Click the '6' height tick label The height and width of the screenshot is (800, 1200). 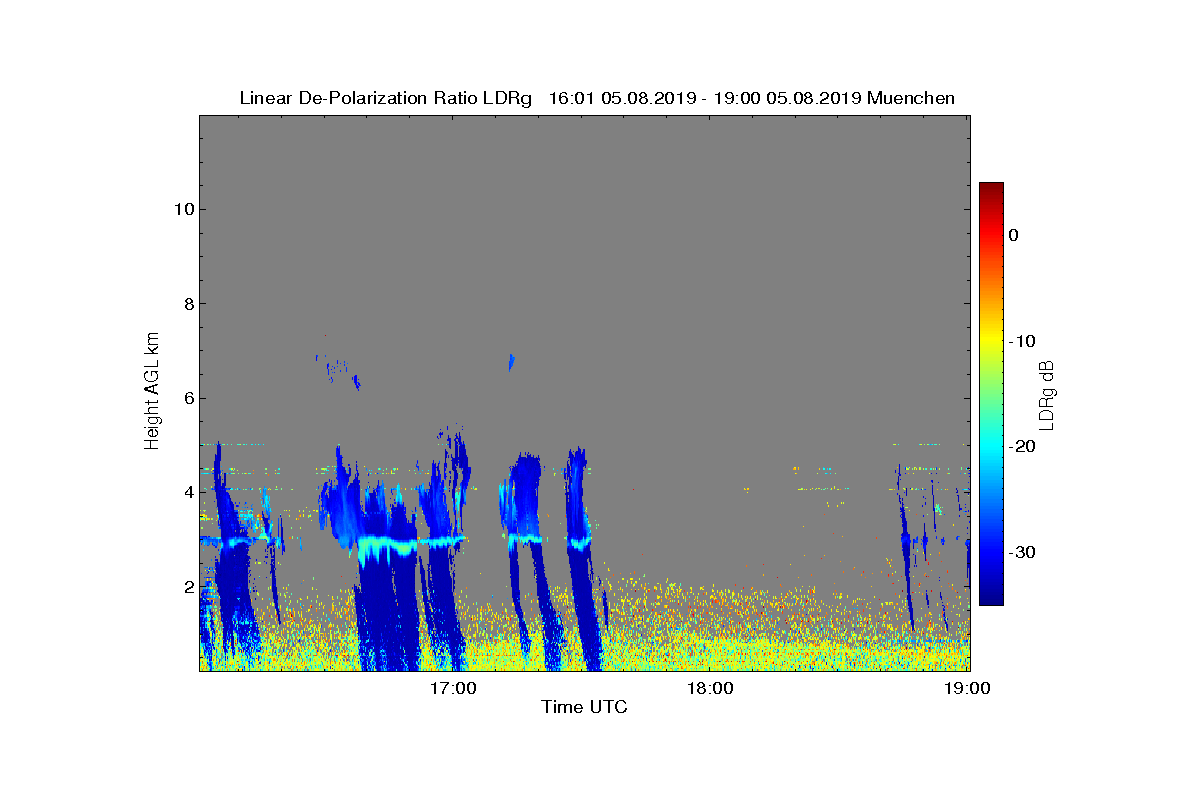pos(187,398)
